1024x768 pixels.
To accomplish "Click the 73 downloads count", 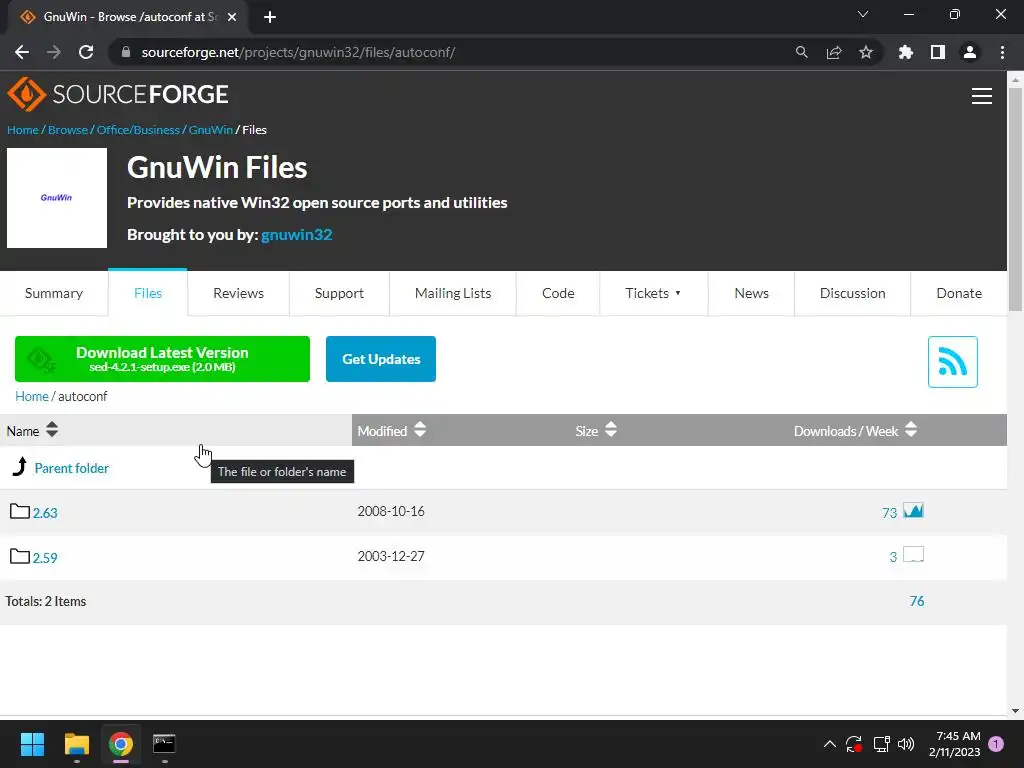I will coord(889,513).
